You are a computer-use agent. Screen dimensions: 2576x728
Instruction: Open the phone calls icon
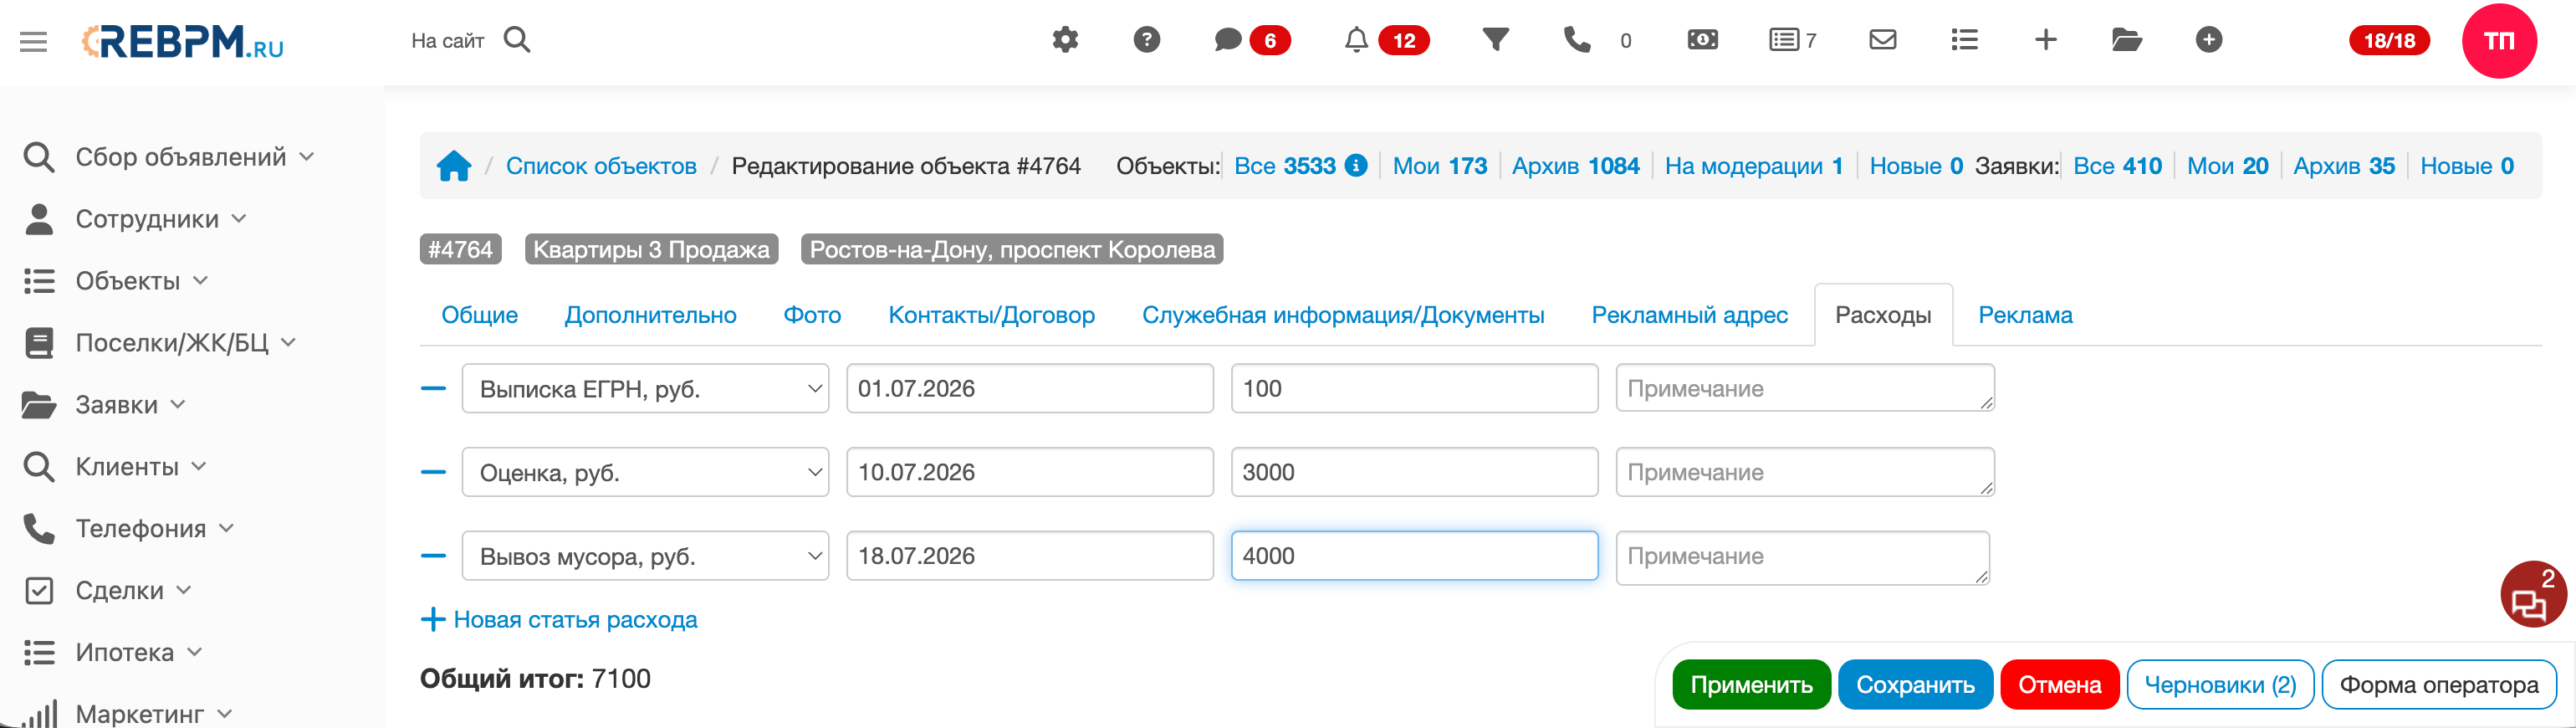point(1577,40)
